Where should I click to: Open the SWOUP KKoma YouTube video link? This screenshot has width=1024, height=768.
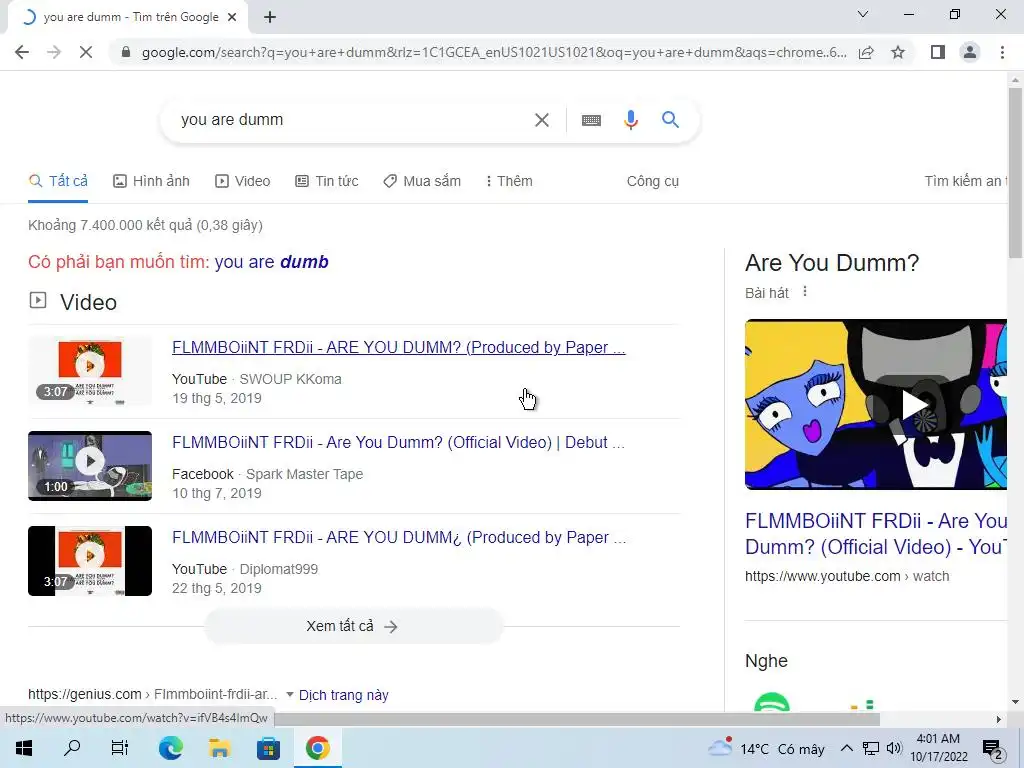[x=398, y=347]
